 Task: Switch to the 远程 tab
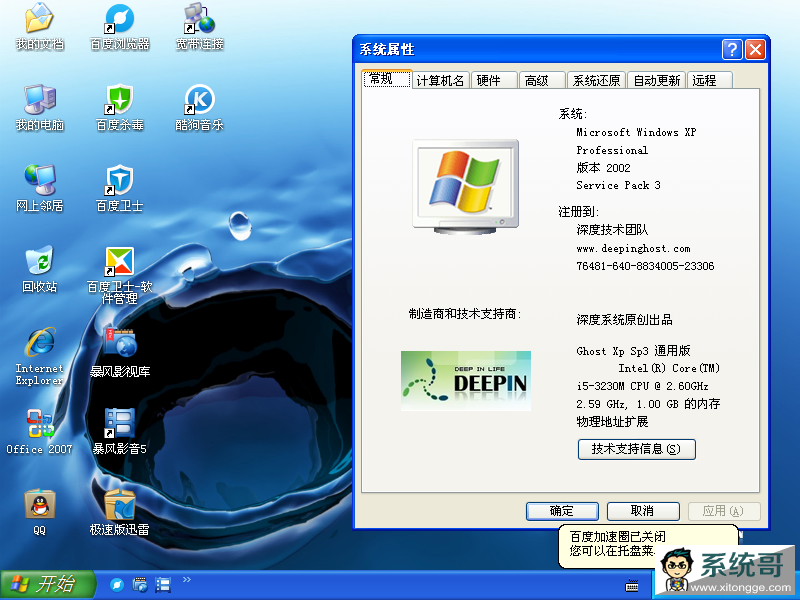point(710,81)
